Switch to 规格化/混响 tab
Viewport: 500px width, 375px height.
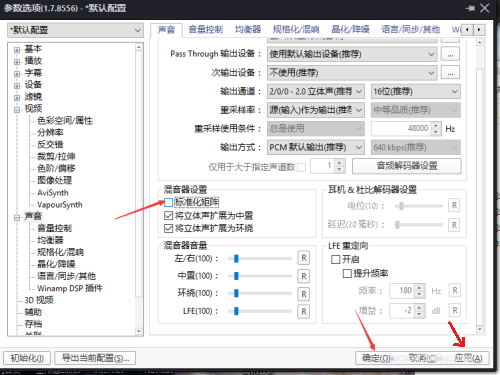296,30
